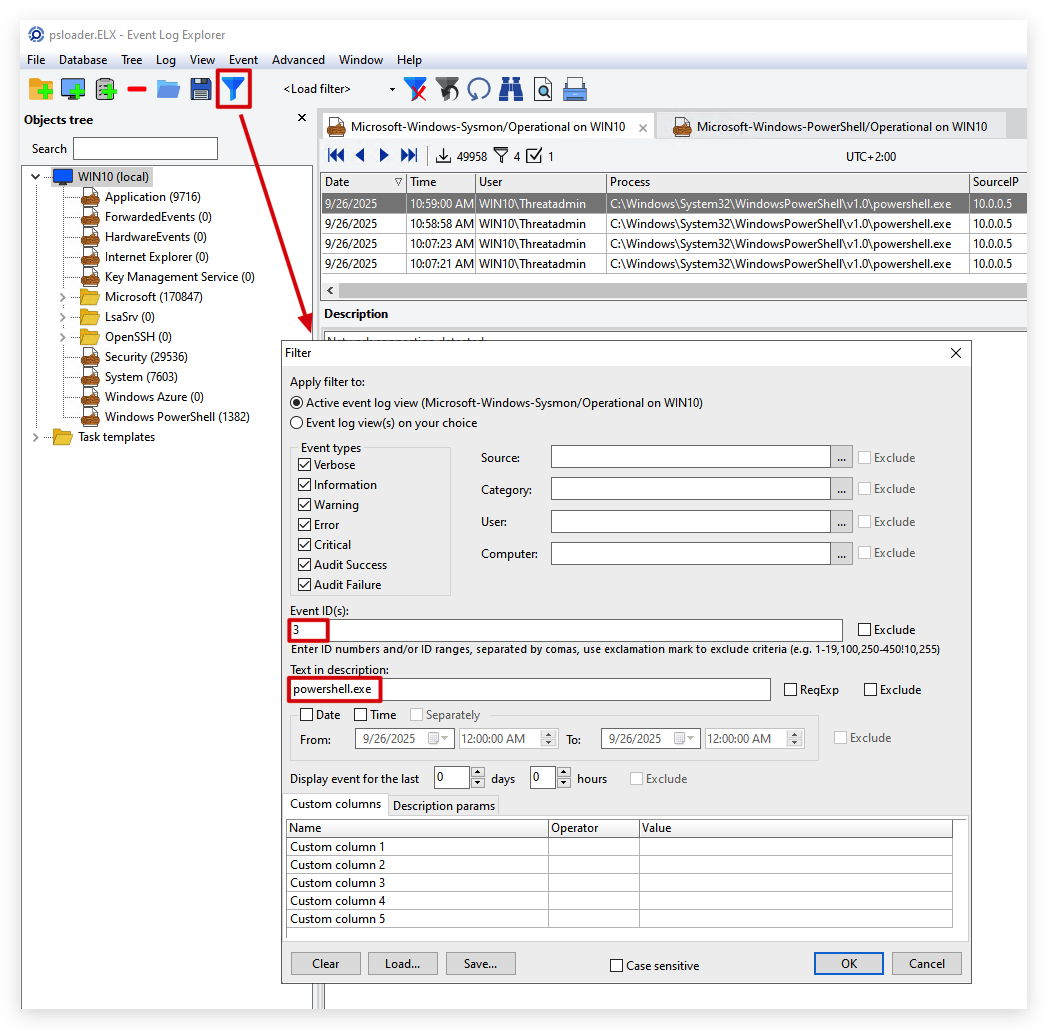Screen dimensions: 1047x1029
Task: Click the floppy disk save icon
Action: click(x=200, y=89)
